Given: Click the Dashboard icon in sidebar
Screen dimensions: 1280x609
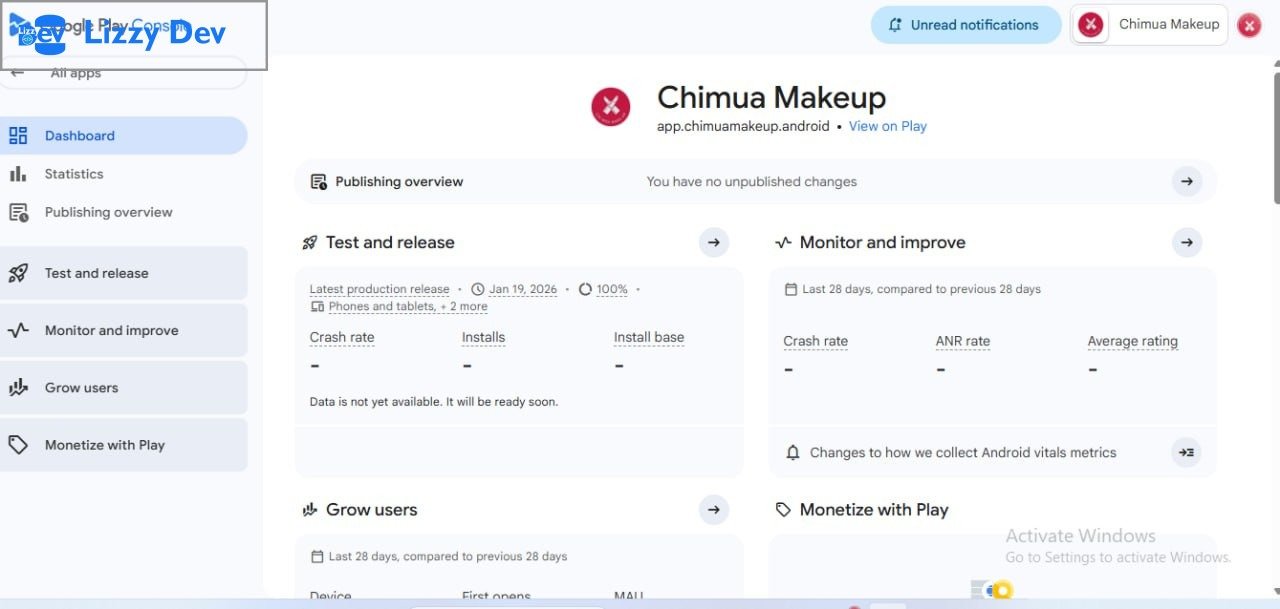Looking at the screenshot, I should 18,136.
